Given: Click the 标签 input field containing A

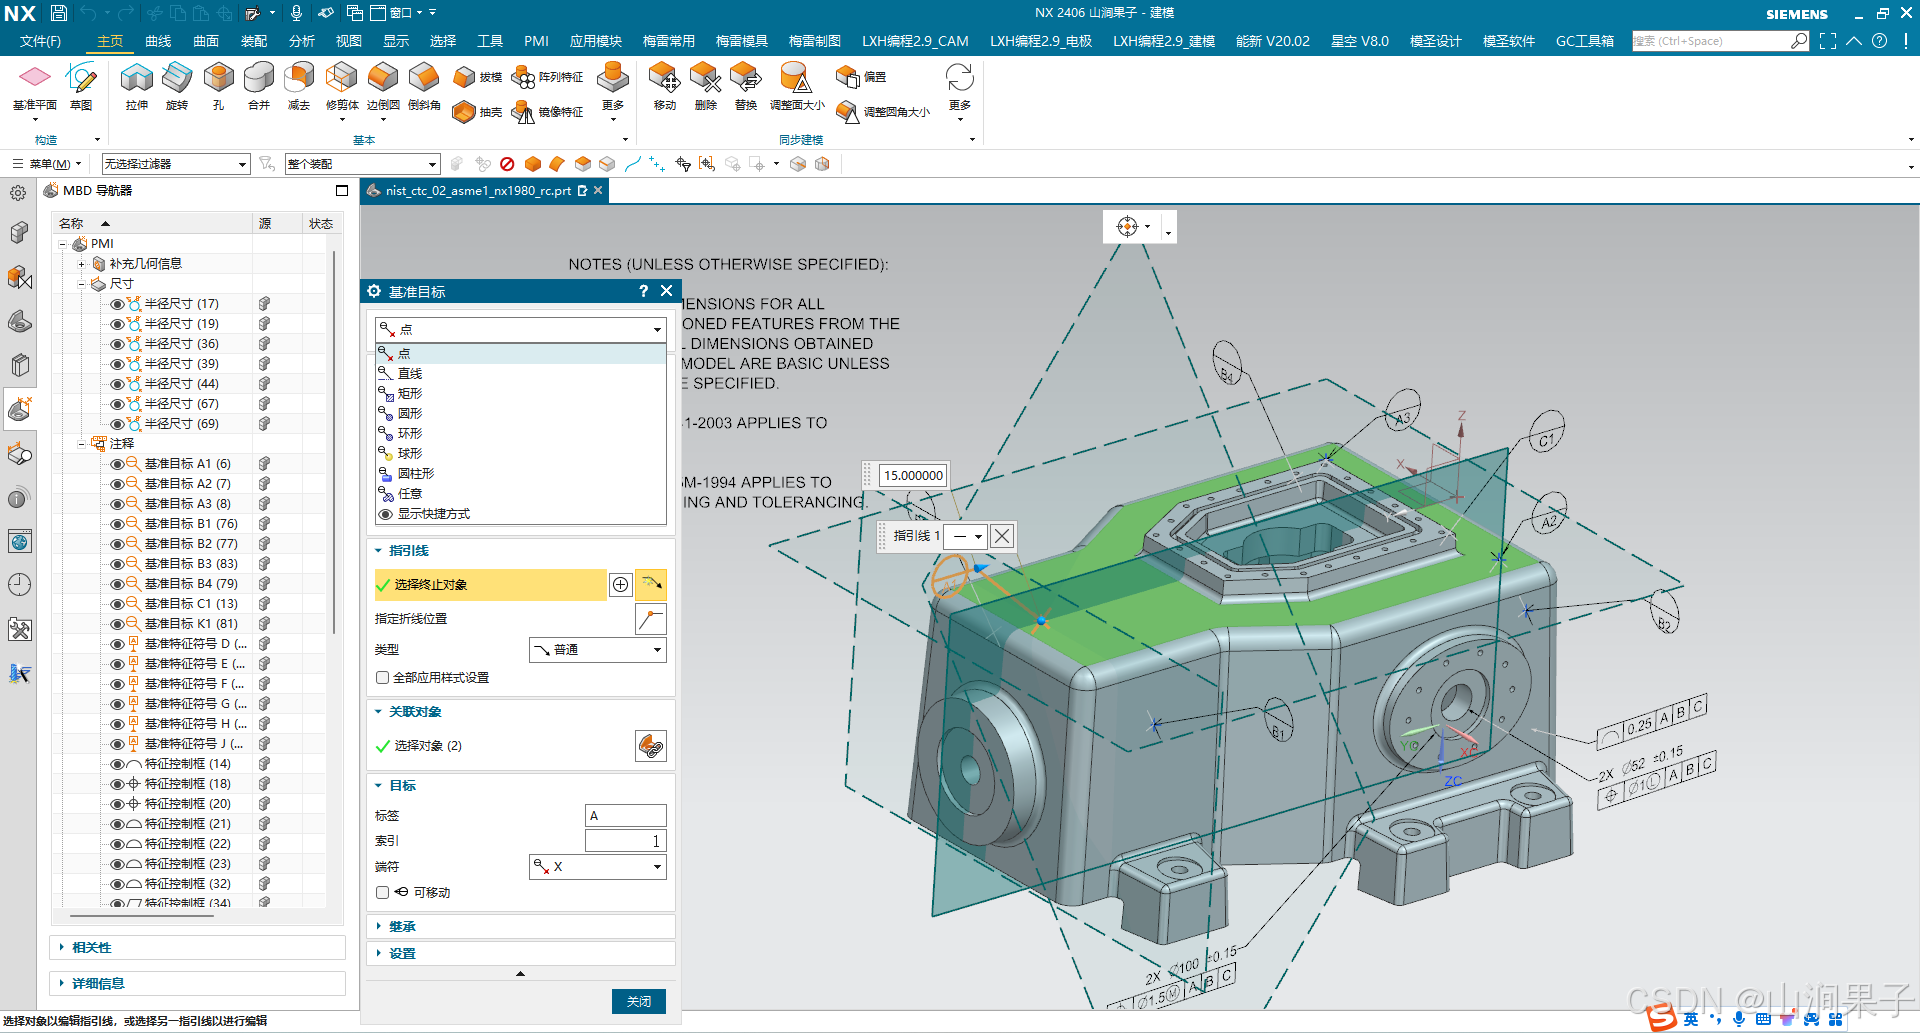Looking at the screenshot, I should coord(625,816).
